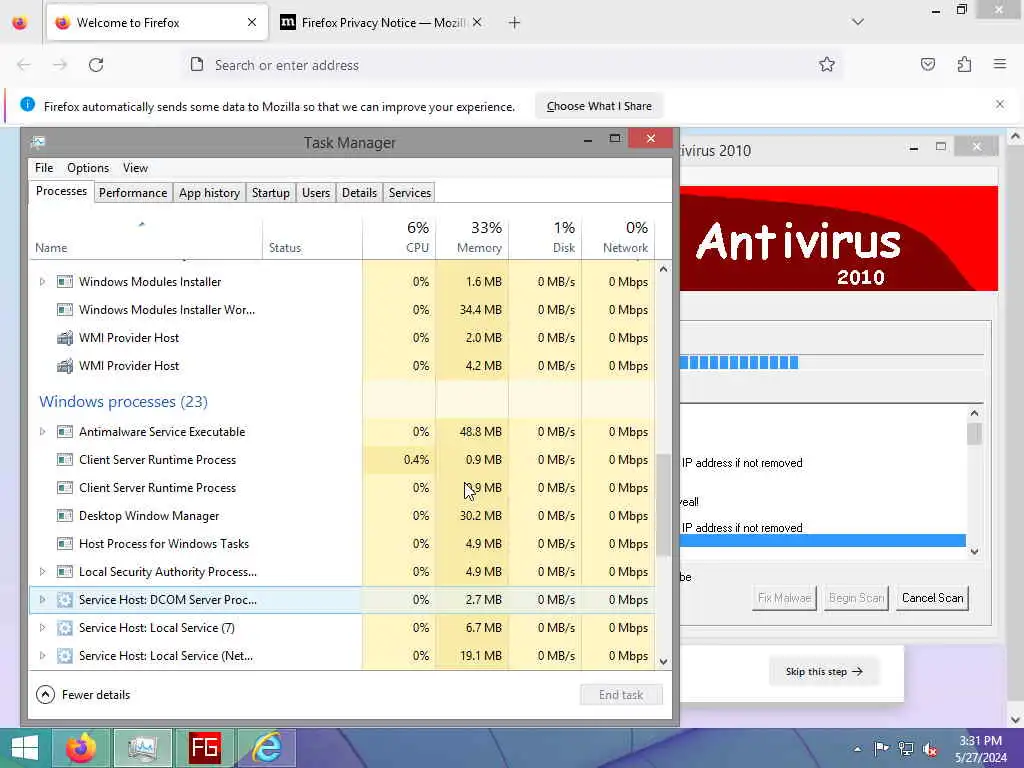
Task: Click the Windows processes (23) group heading
Action: [123, 402]
